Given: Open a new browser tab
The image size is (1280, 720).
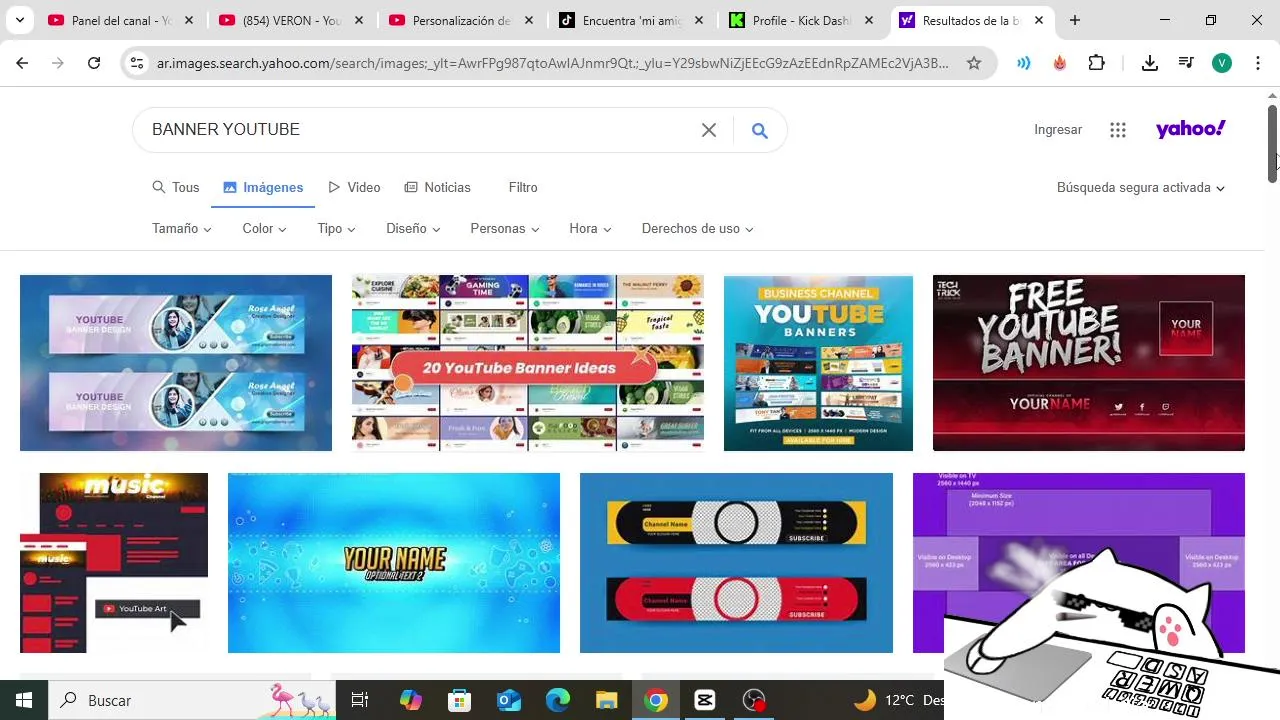Looking at the screenshot, I should (1075, 20).
